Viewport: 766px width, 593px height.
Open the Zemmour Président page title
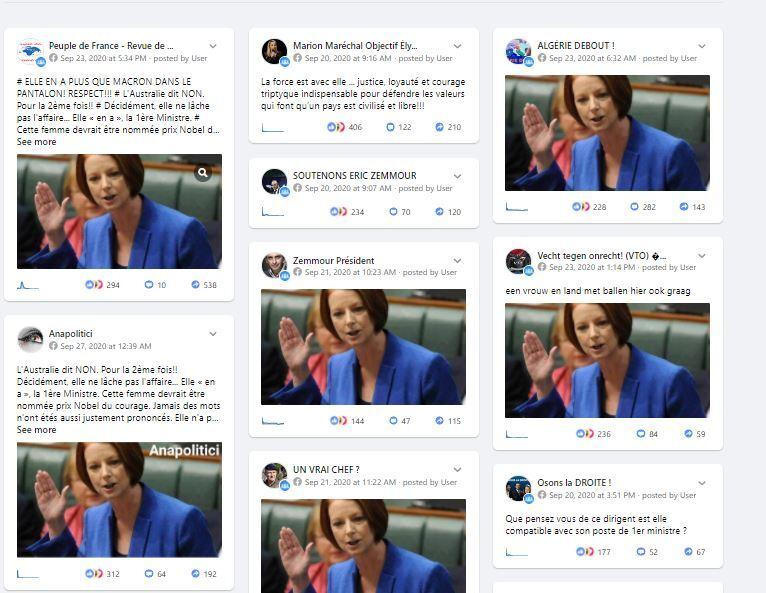point(334,260)
